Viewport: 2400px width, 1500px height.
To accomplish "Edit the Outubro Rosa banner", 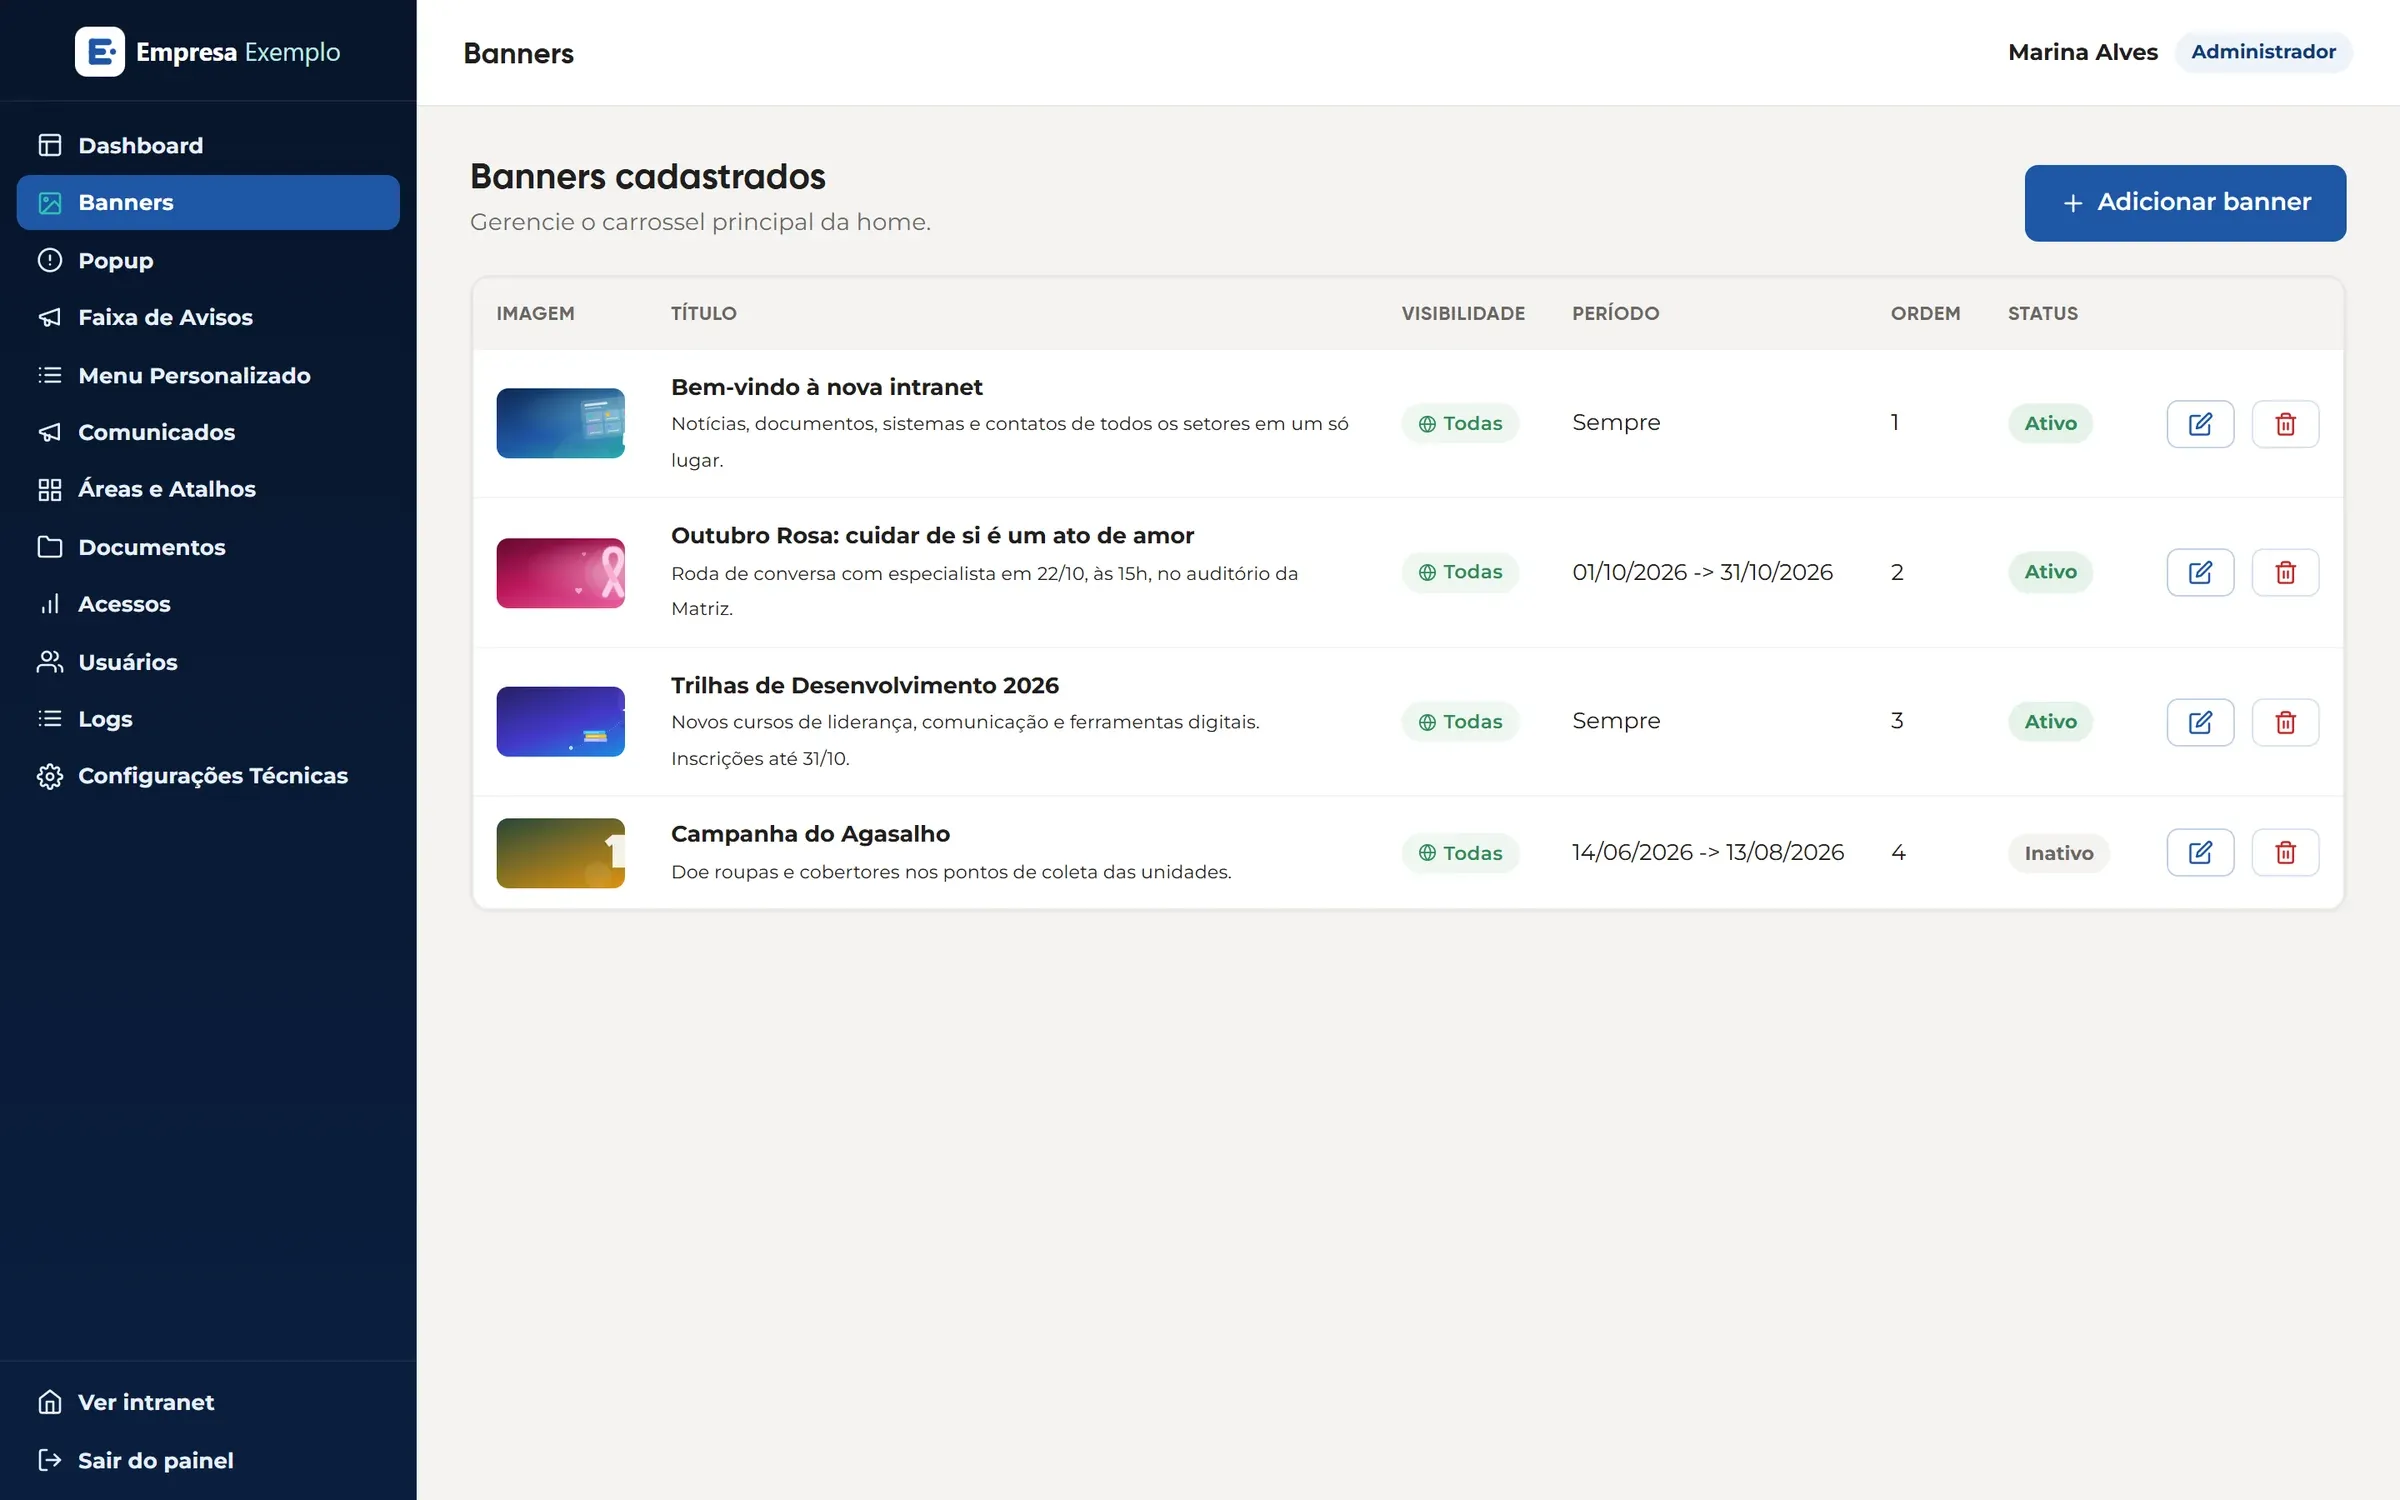I will (2200, 572).
